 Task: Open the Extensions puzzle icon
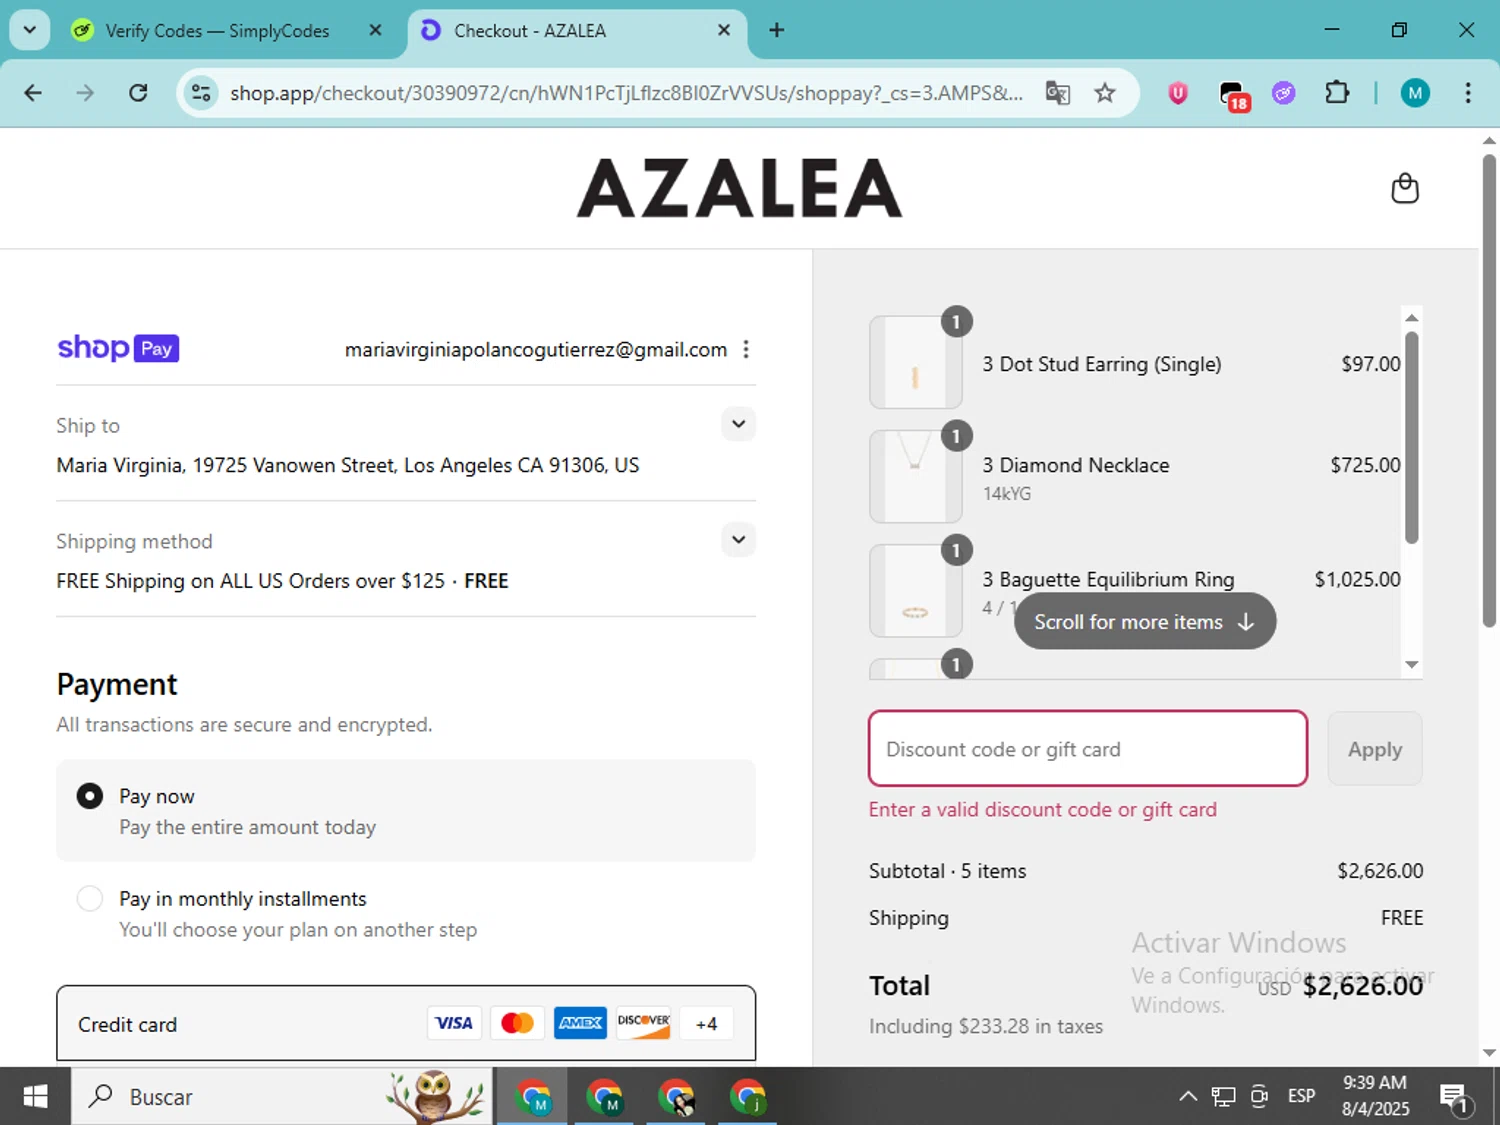coord(1337,93)
